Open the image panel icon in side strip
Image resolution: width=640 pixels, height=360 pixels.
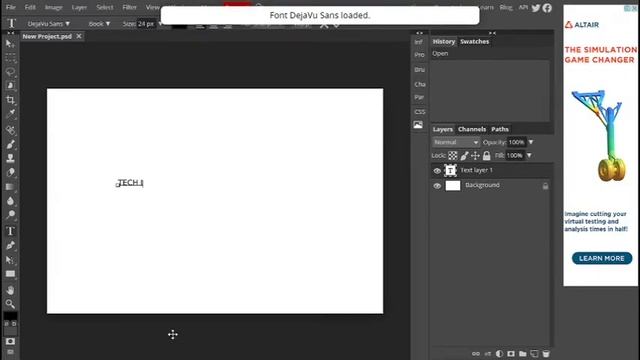tap(418, 125)
